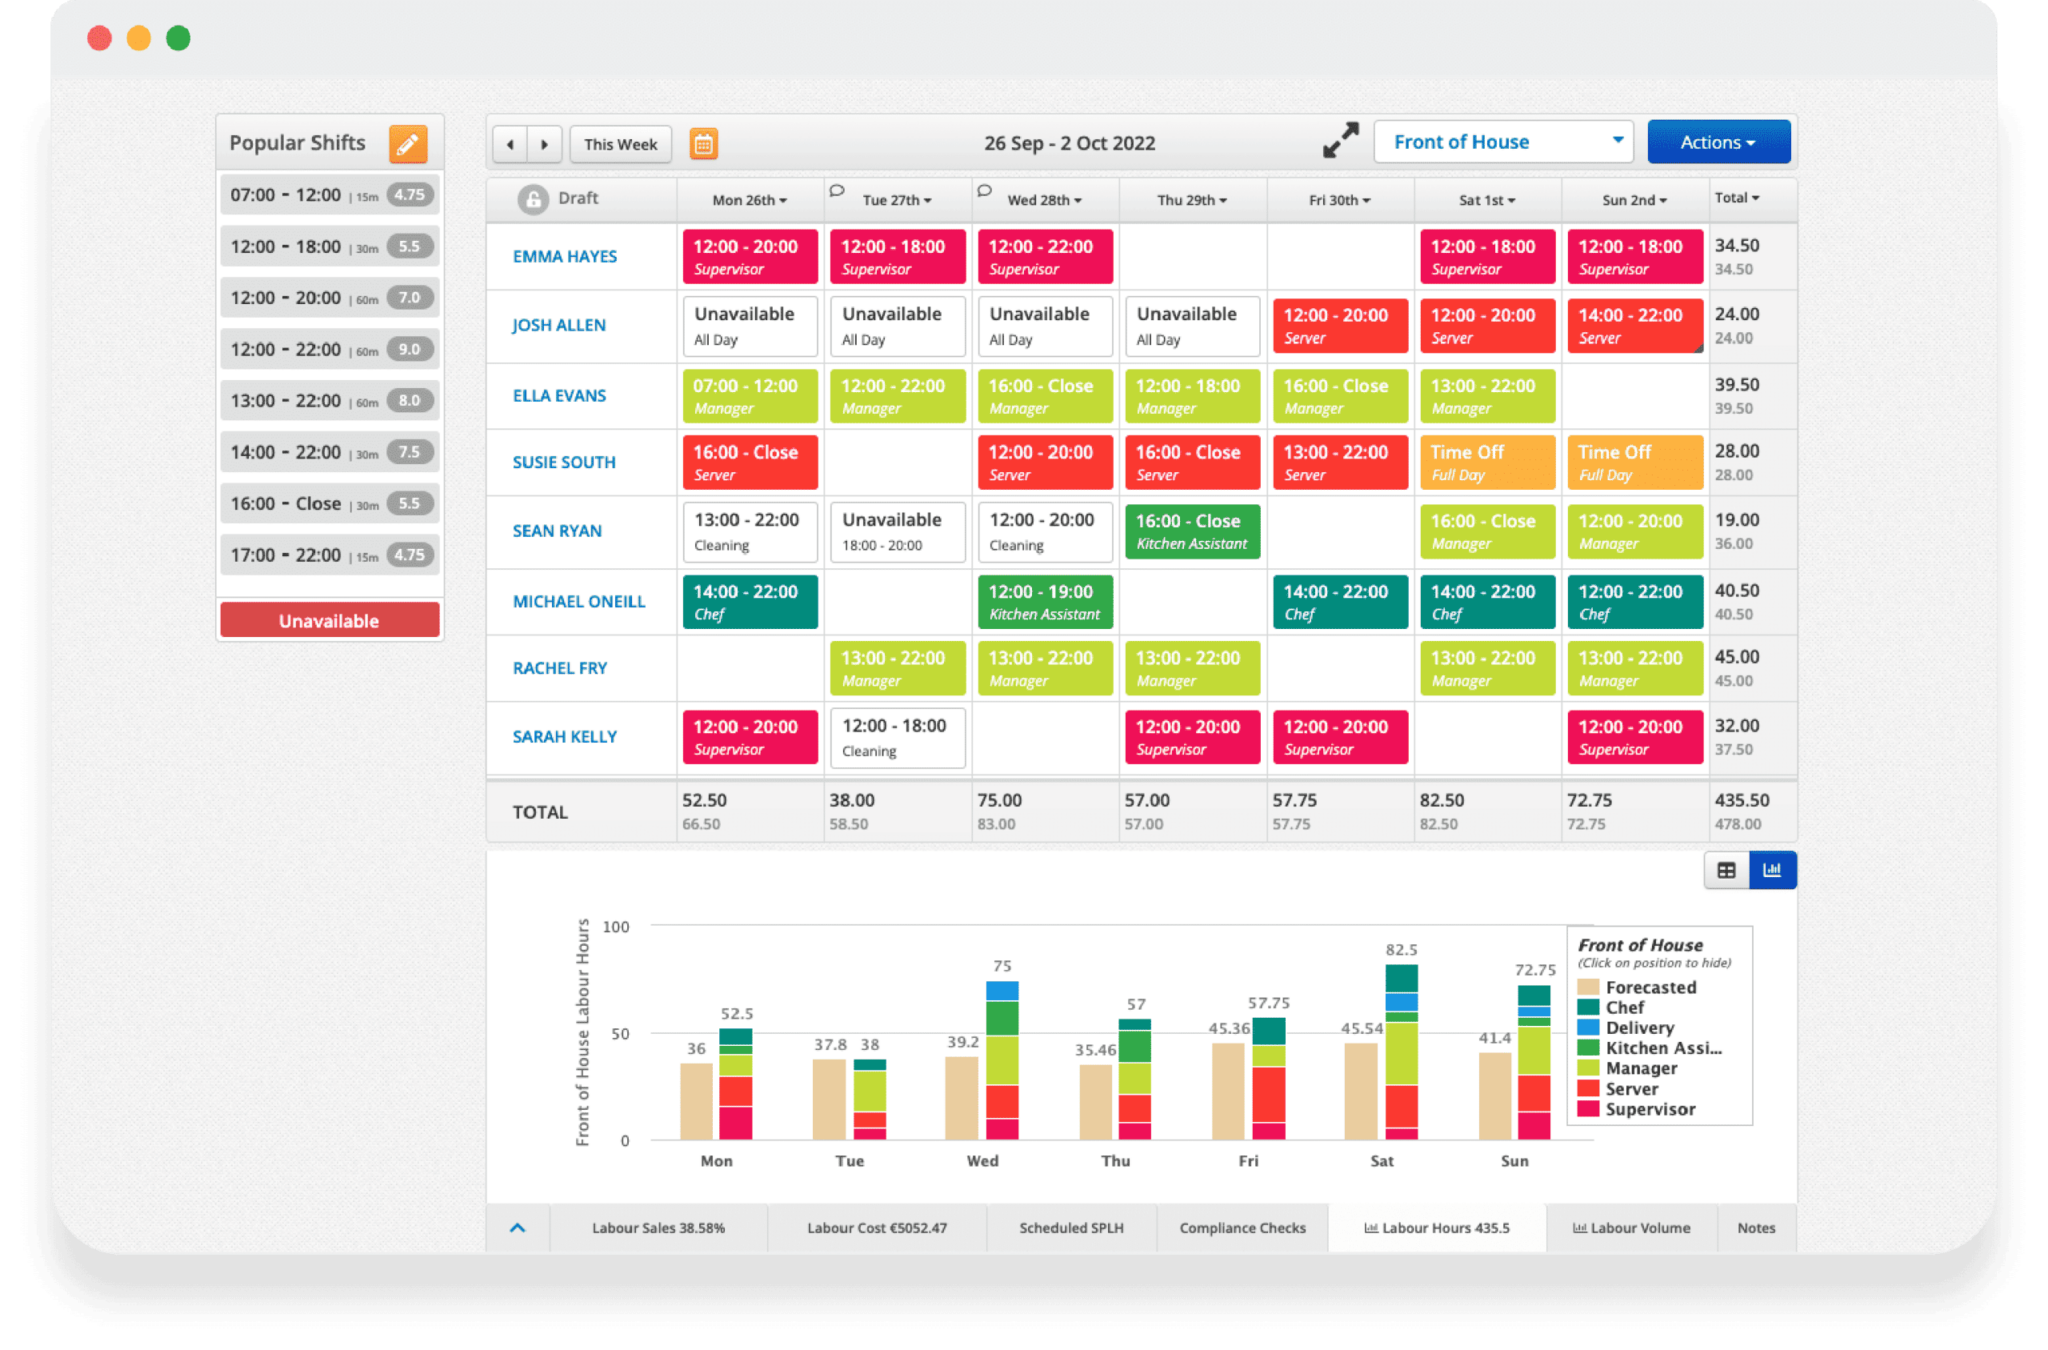This screenshot has height=1350, width=2048.
Task: Open the Labour Volume tab
Action: tap(1631, 1228)
